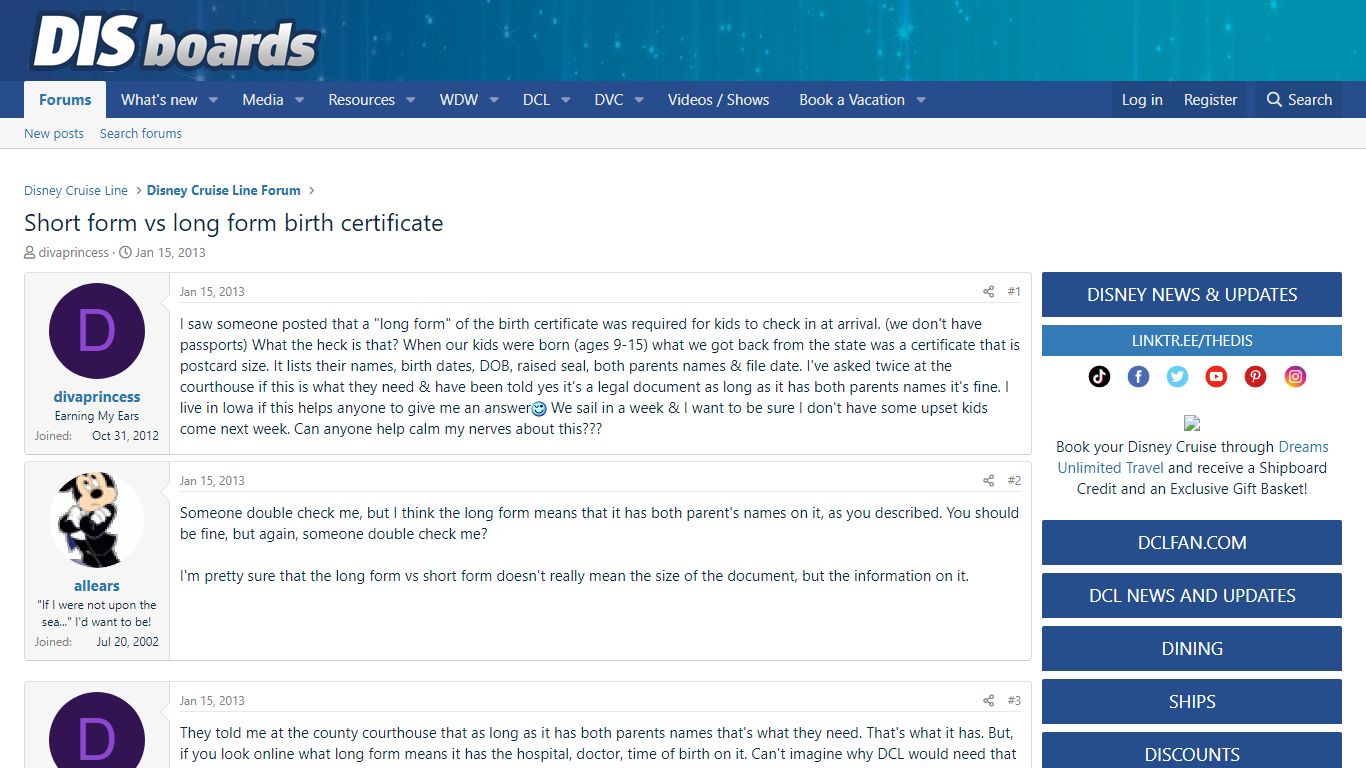Screen dimensions: 1366x768
Task: Open allears avatar image
Action: point(97,520)
